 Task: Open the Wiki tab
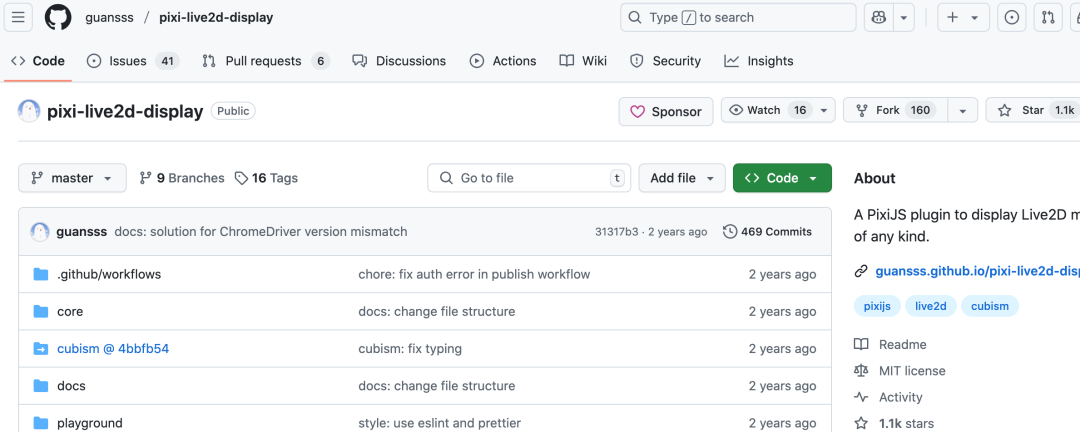click(583, 61)
